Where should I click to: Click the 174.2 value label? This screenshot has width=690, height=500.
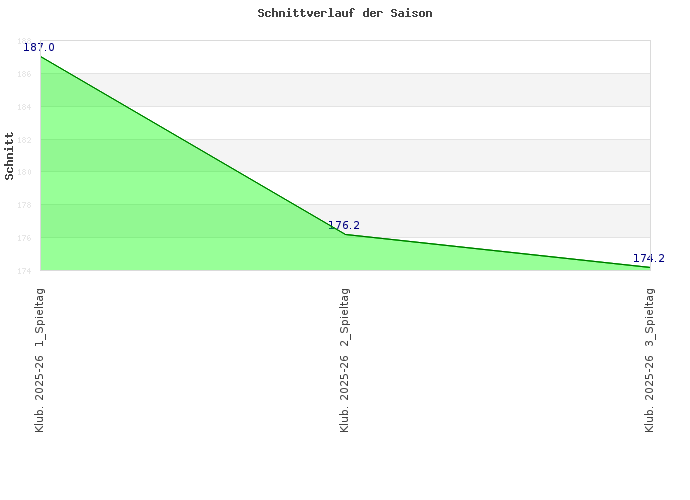point(648,258)
